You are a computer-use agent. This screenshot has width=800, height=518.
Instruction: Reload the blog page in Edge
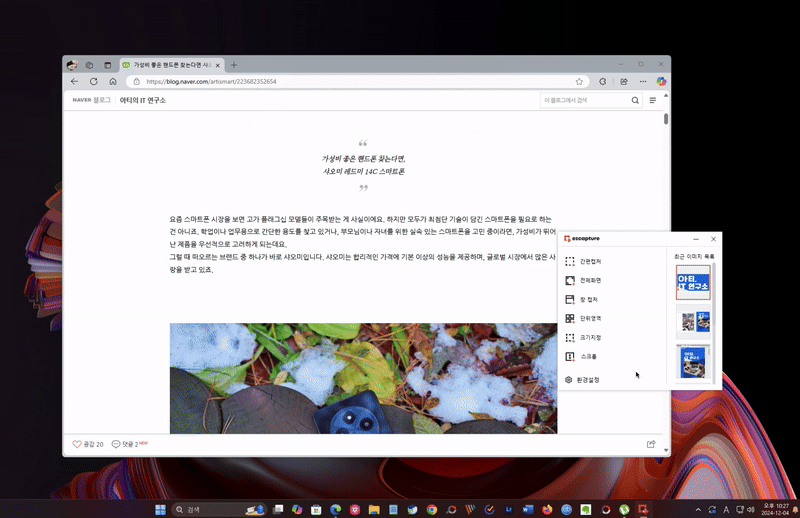(93, 82)
